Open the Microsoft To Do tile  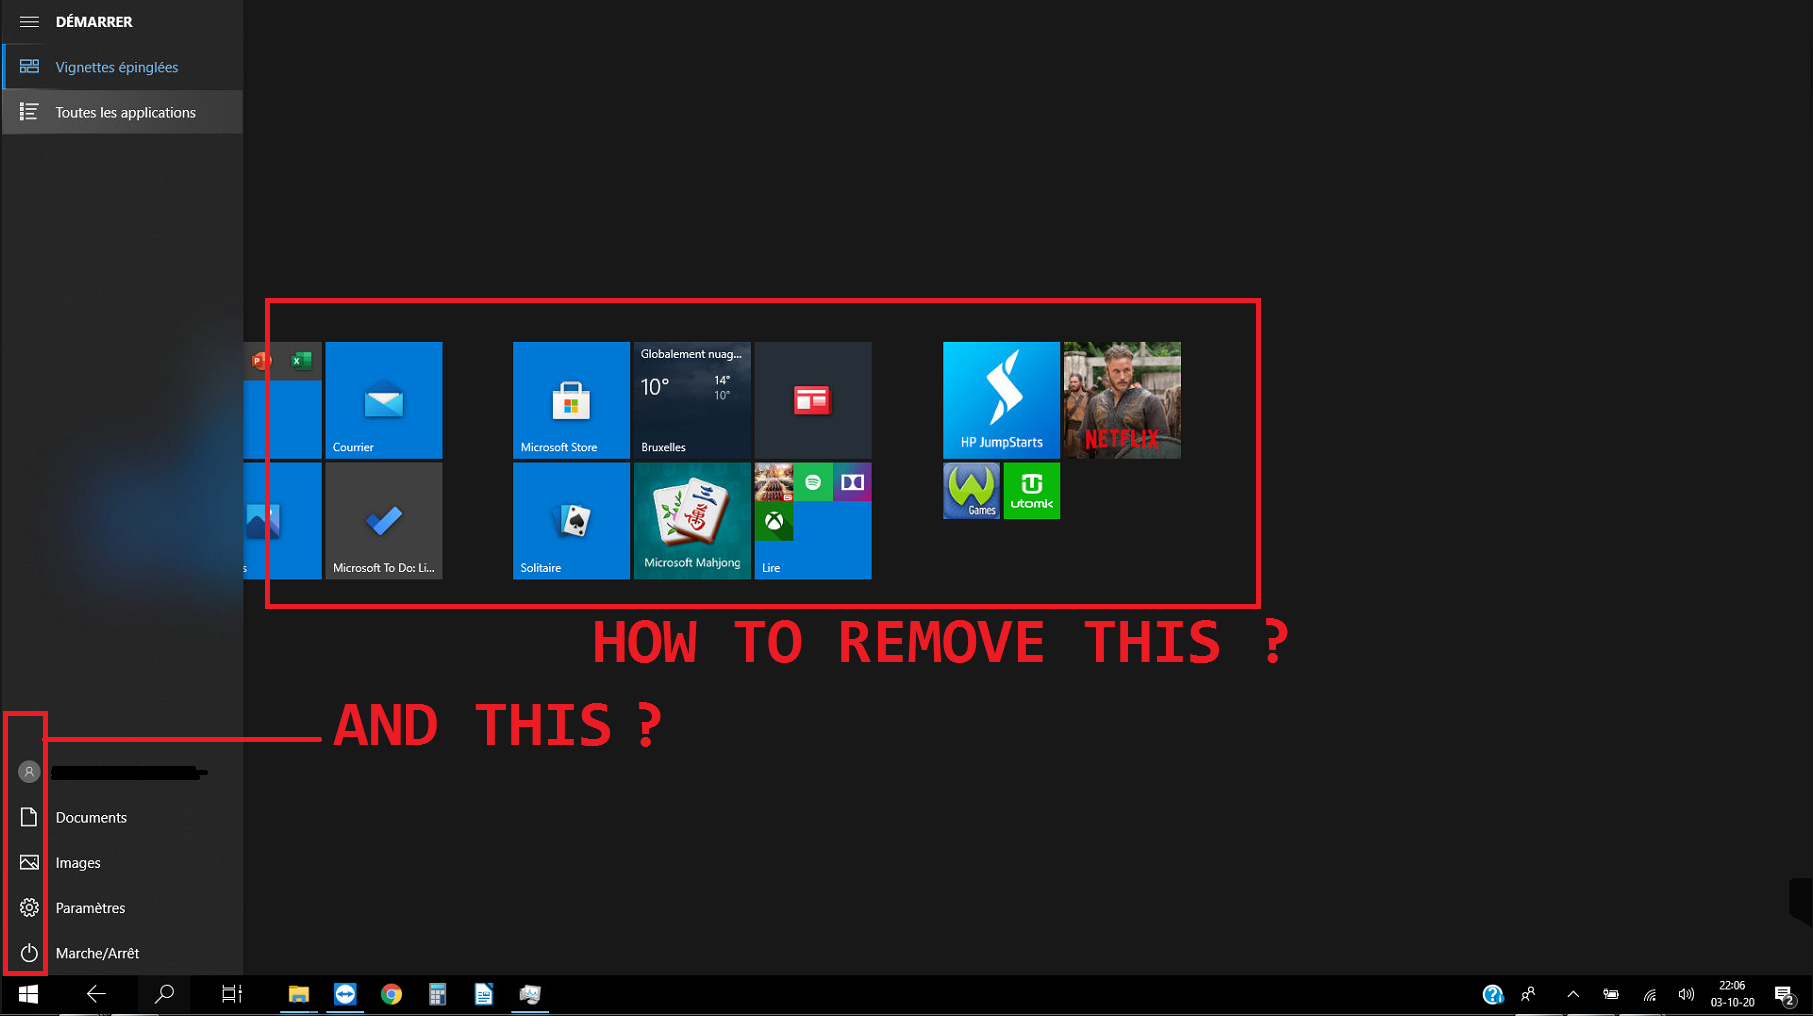384,520
